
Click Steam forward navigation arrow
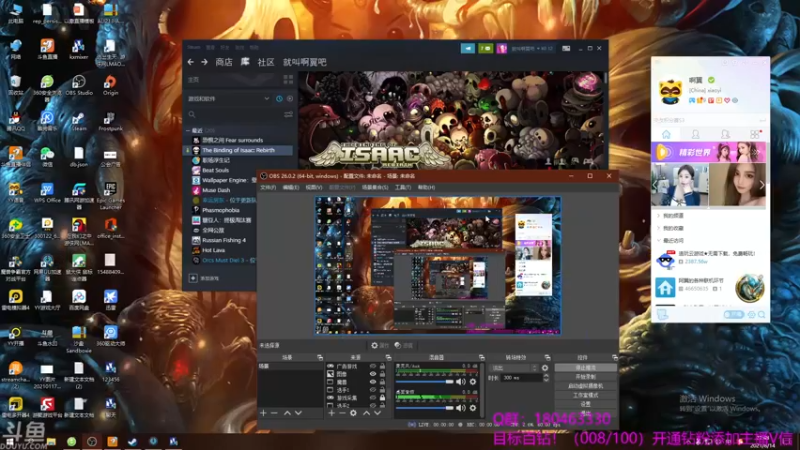(x=204, y=62)
